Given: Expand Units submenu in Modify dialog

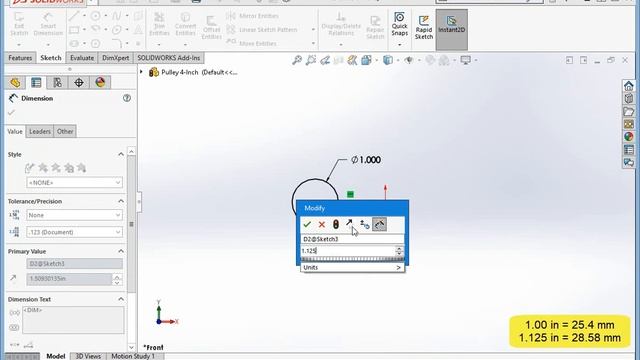Looking at the screenshot, I should 353,267.
